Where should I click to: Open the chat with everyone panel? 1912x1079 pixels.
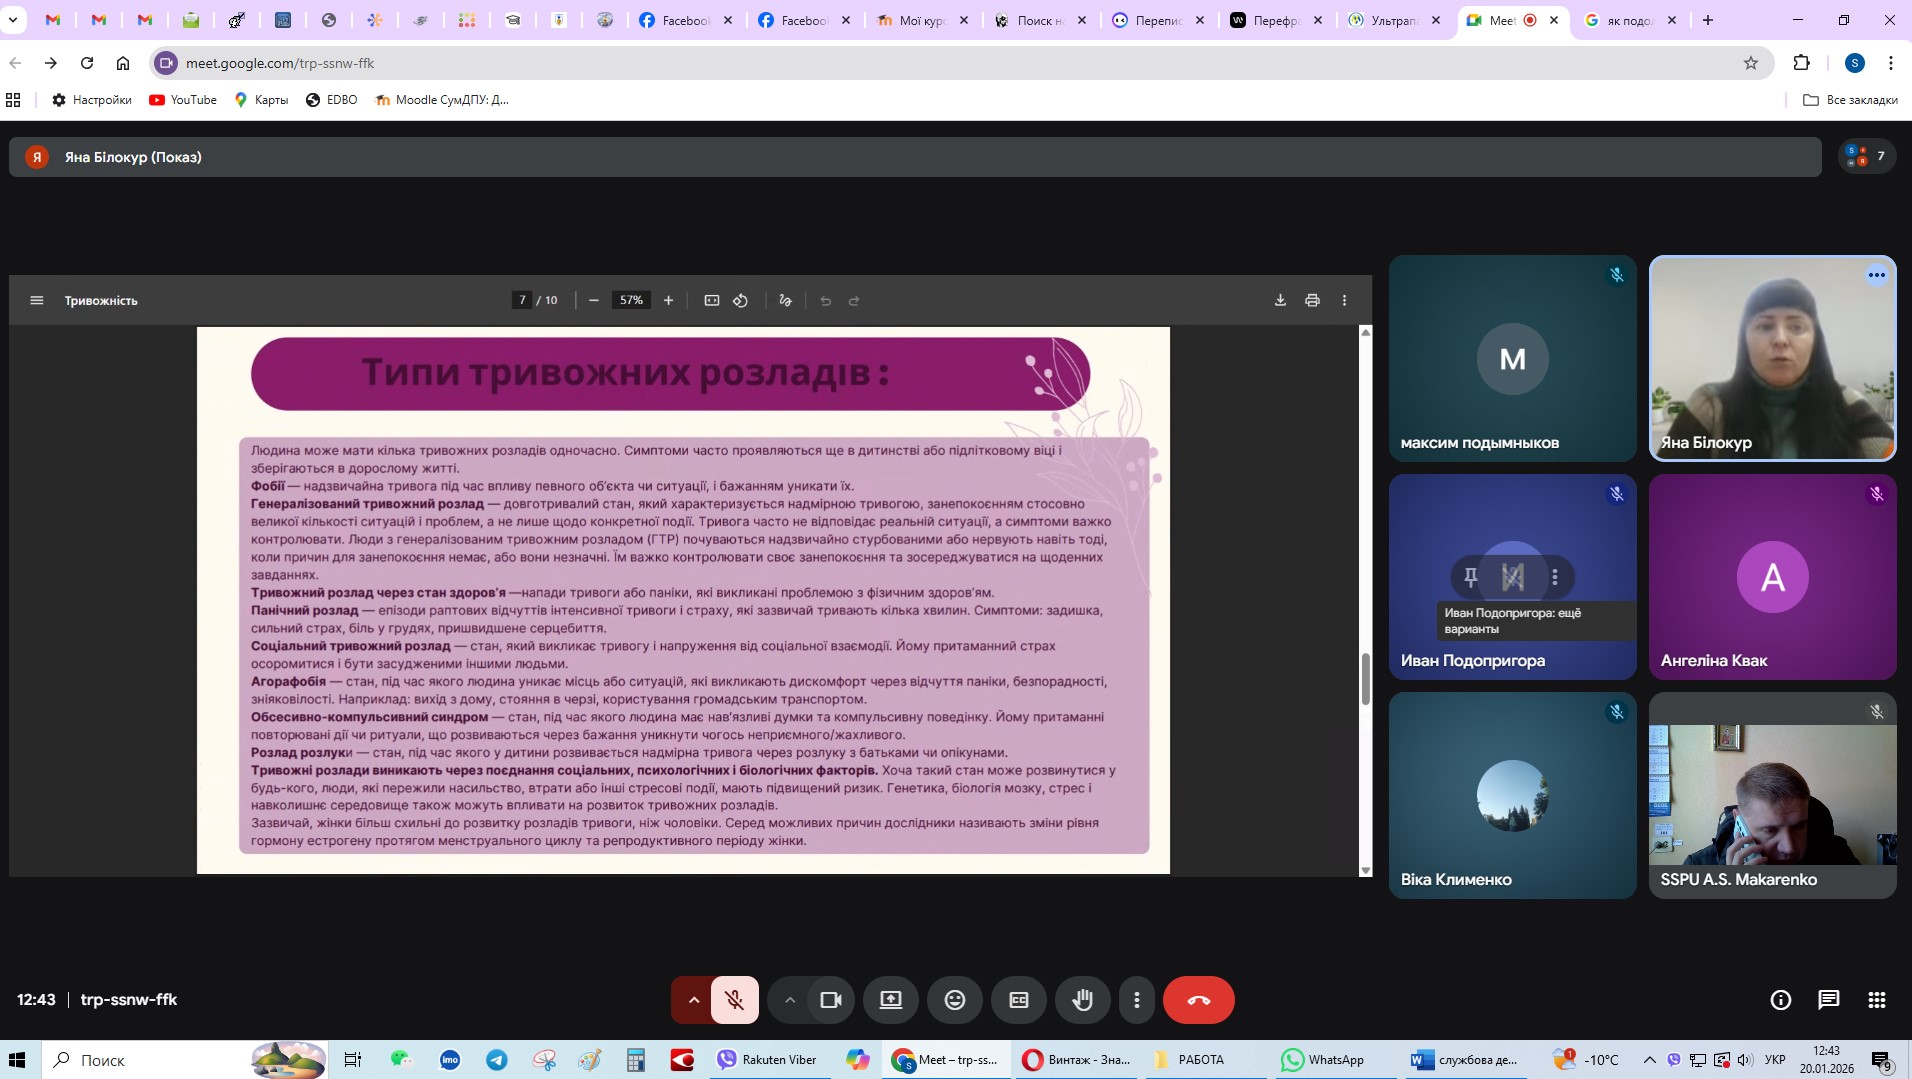tap(1828, 1000)
